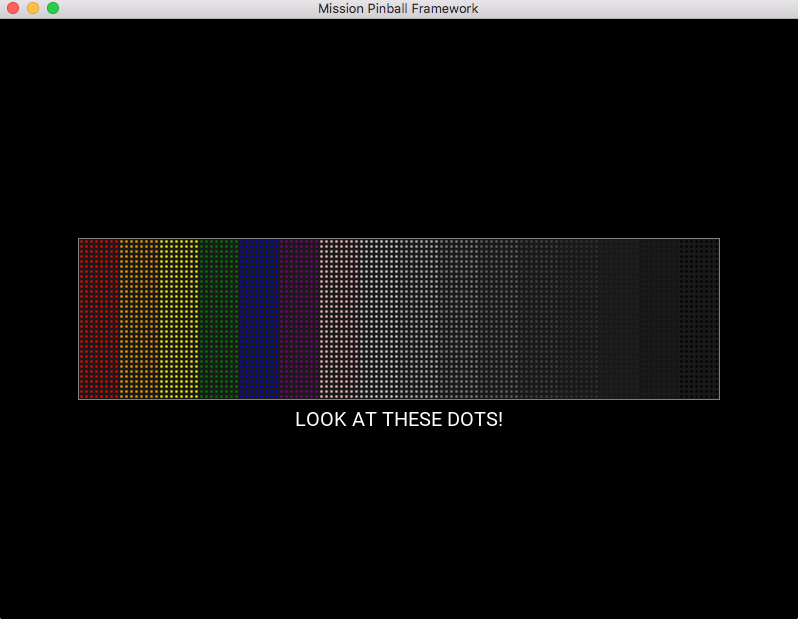This screenshot has height=619, width=798.
Task: Click the "LOOK AT THESE DOTS!" caption
Action: [x=399, y=420]
